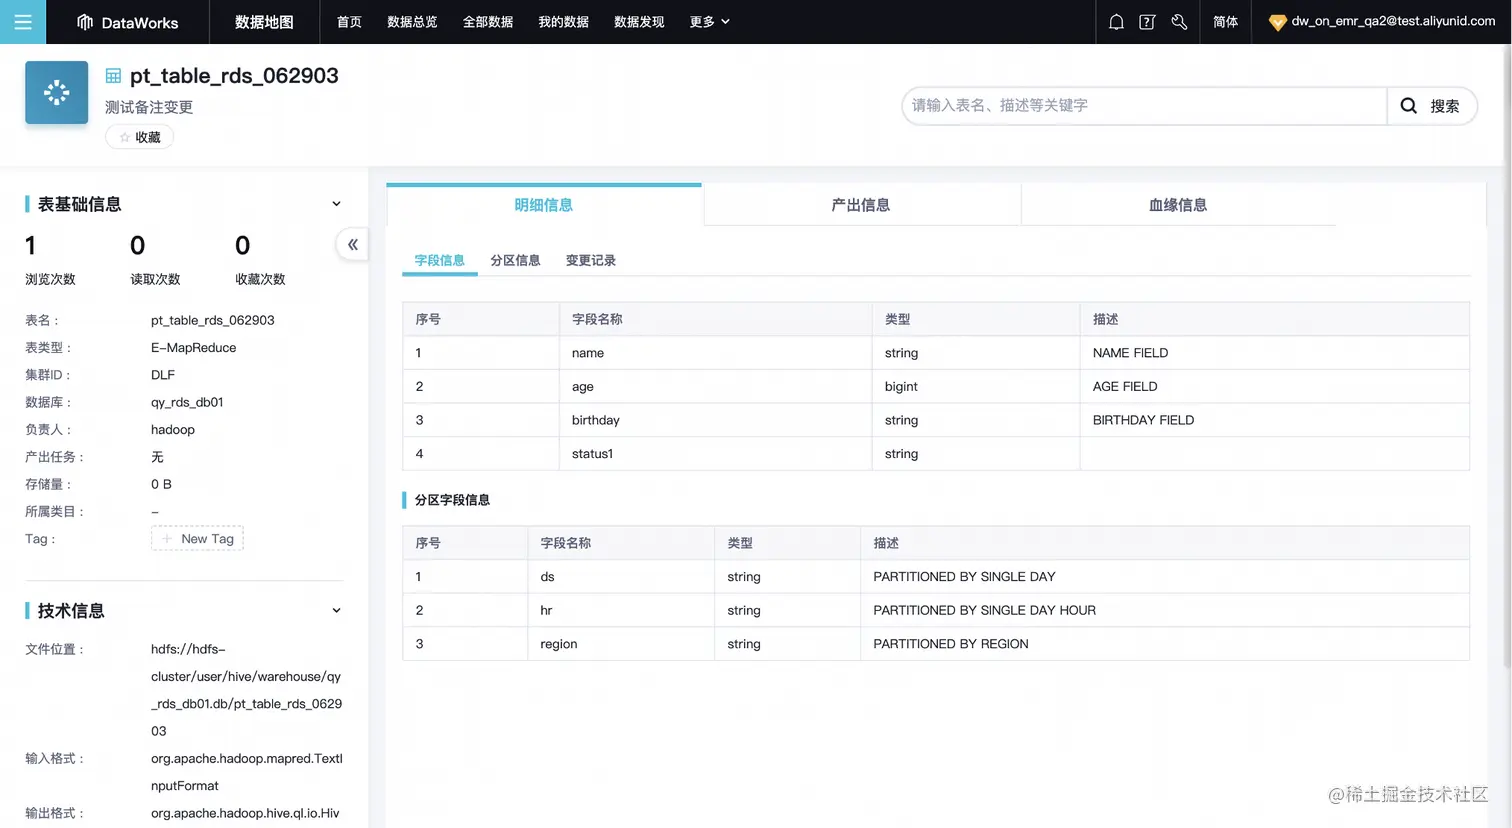
Task: Add a New Tag
Action: click(197, 539)
